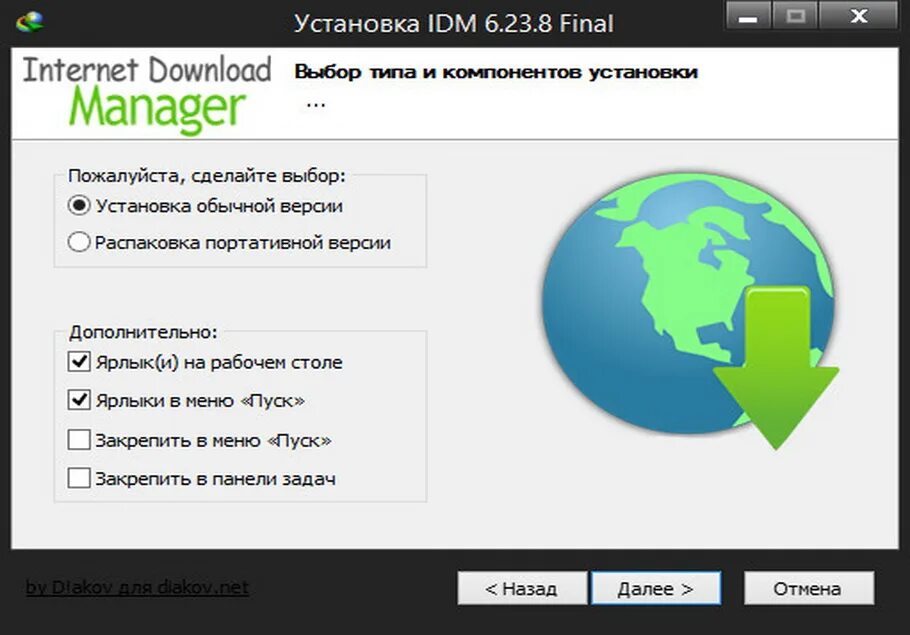Image resolution: width=910 pixels, height=635 pixels.
Task: Open the "by D!akov для diakov.net" link
Action: tap(138, 587)
